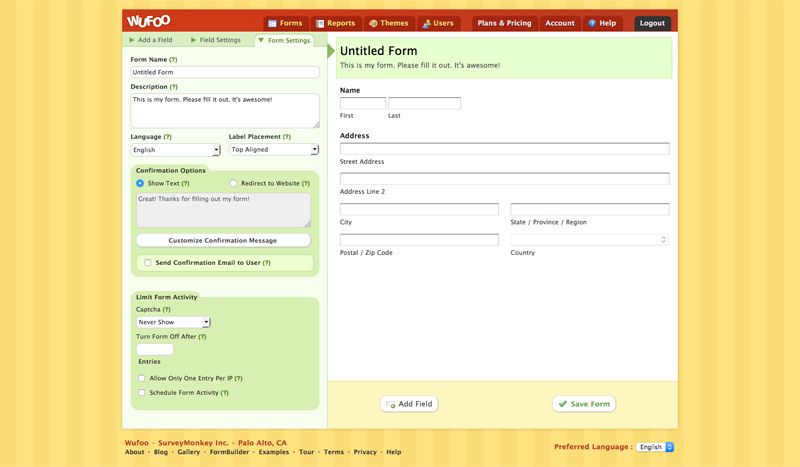Image resolution: width=800 pixels, height=467 pixels.
Task: Click help (?) next to Send Confirmation Email
Action: pyautogui.click(x=266, y=263)
